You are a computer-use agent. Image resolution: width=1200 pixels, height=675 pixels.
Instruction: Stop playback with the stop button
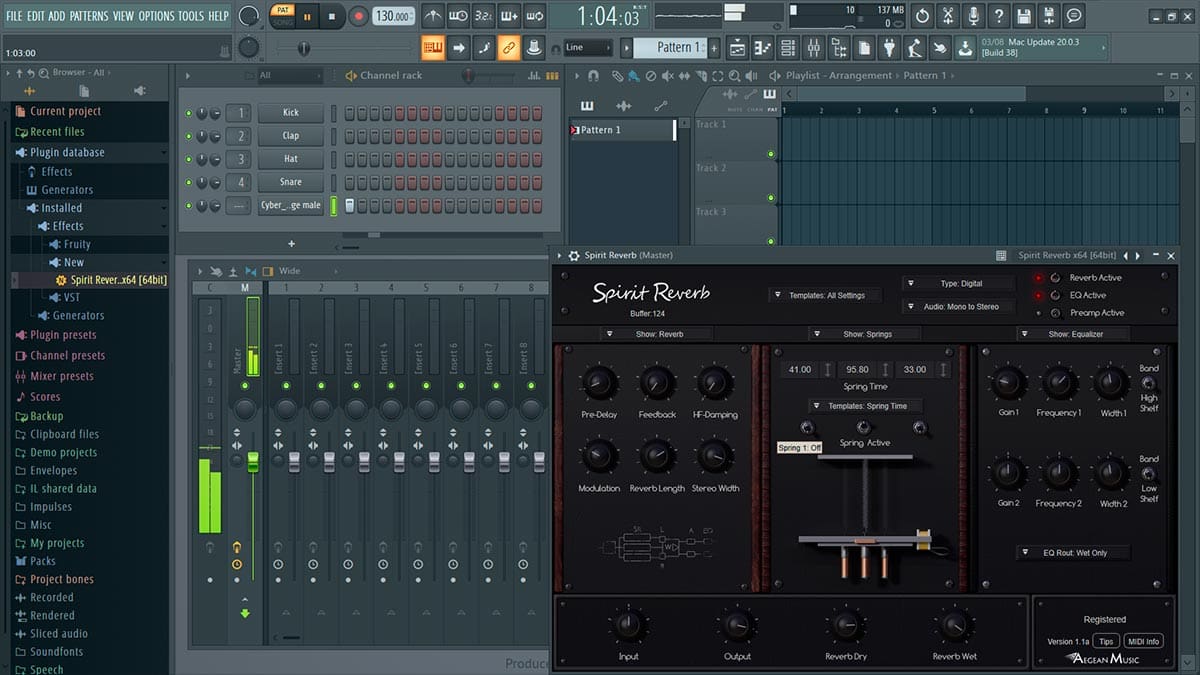(x=333, y=16)
